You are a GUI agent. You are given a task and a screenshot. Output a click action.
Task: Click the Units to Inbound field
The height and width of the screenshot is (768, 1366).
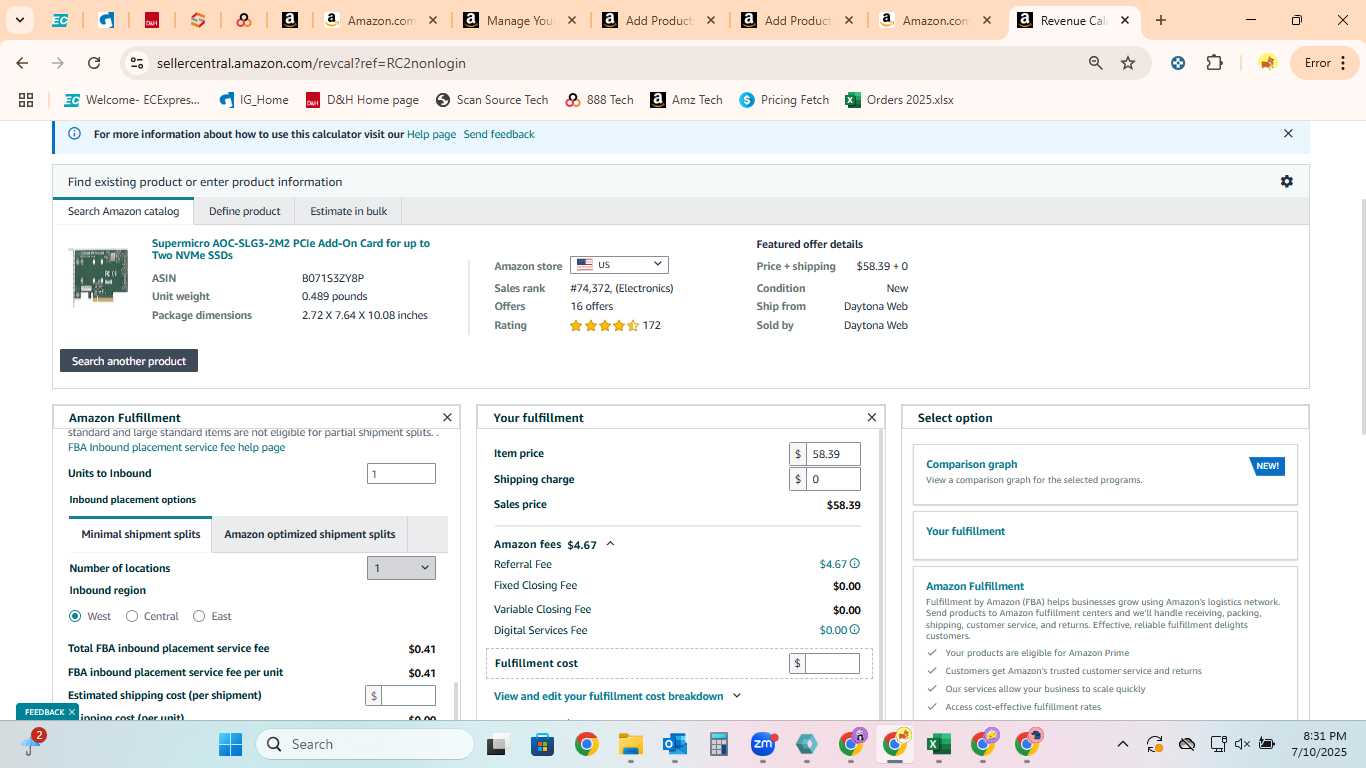click(401, 474)
